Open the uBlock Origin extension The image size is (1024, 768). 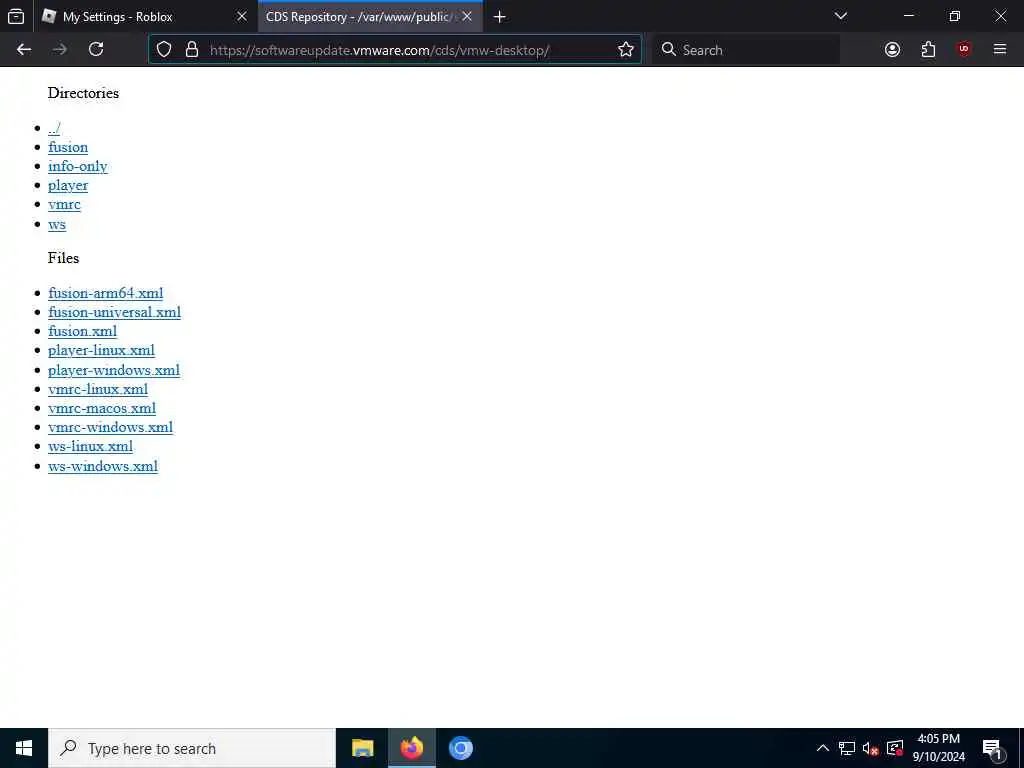(x=964, y=50)
